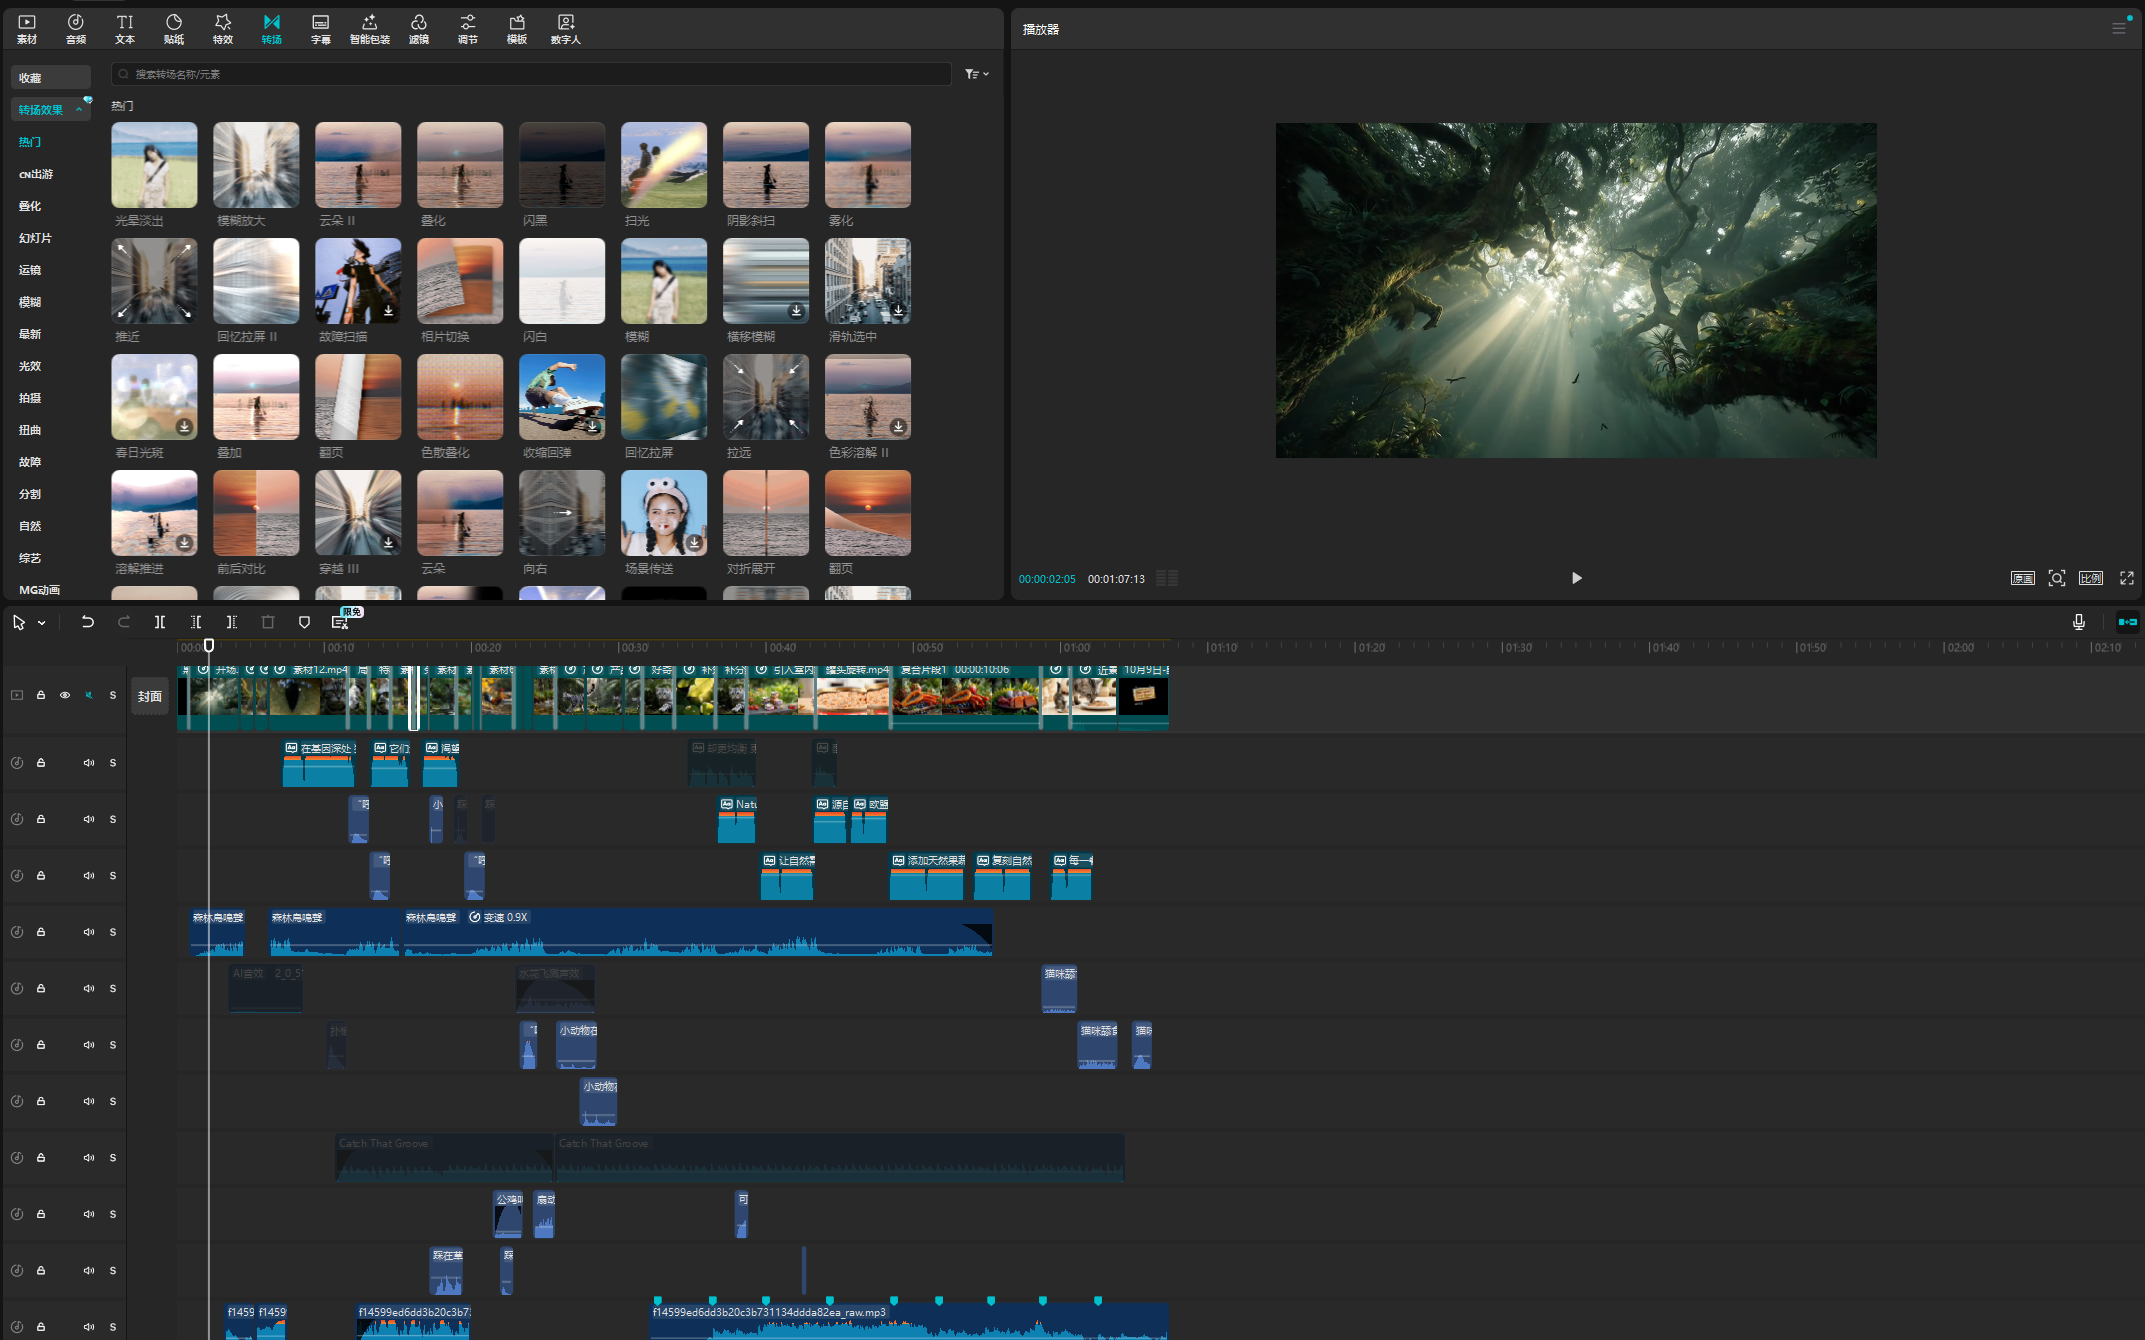Toggle eye visibility on main video track
The image size is (2145, 1340).
click(x=65, y=695)
